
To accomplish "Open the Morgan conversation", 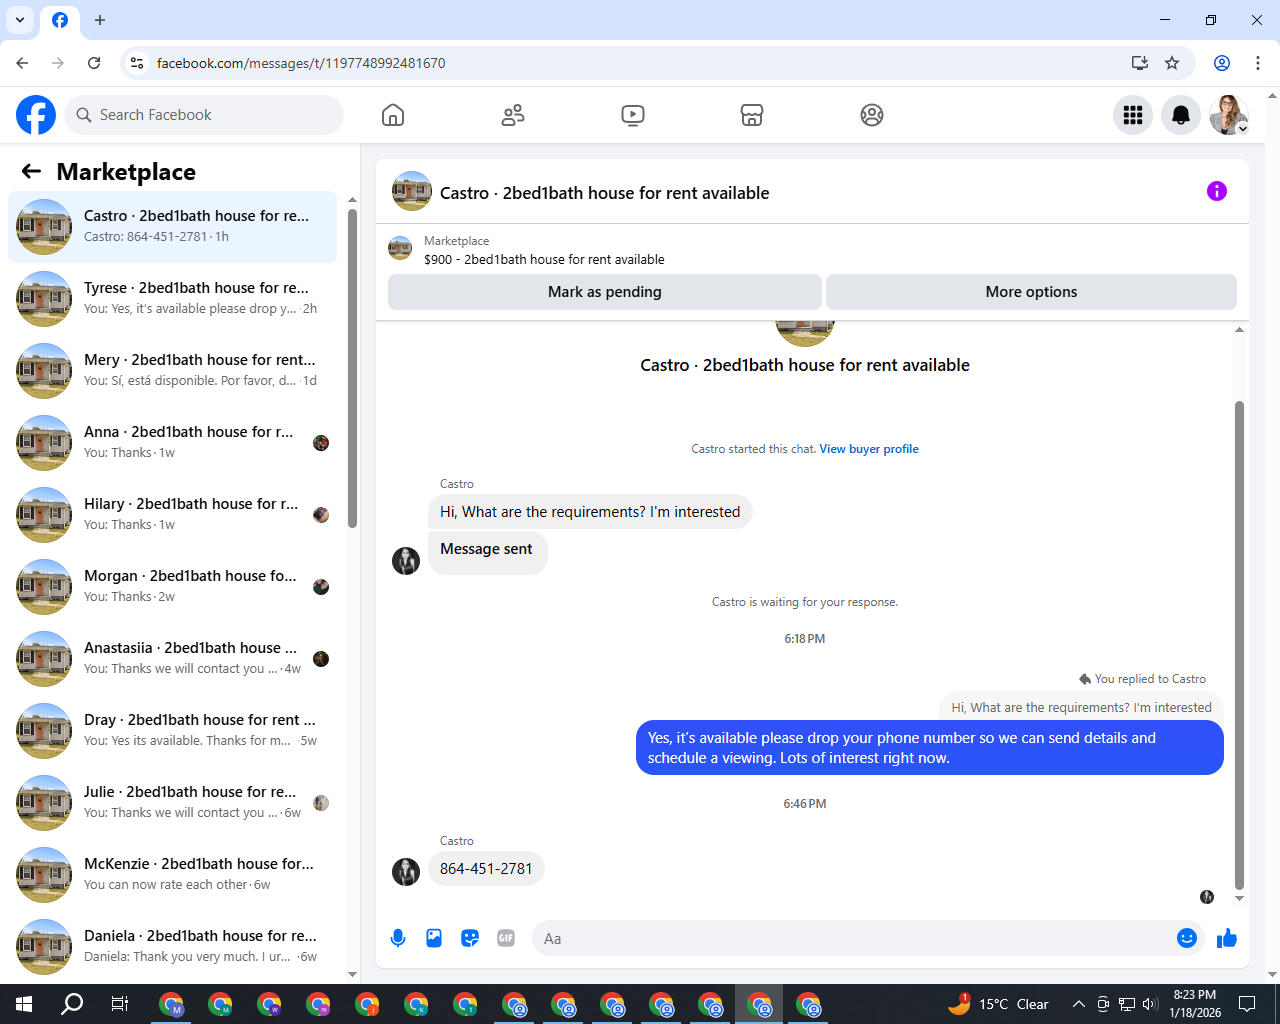I will pos(172,587).
